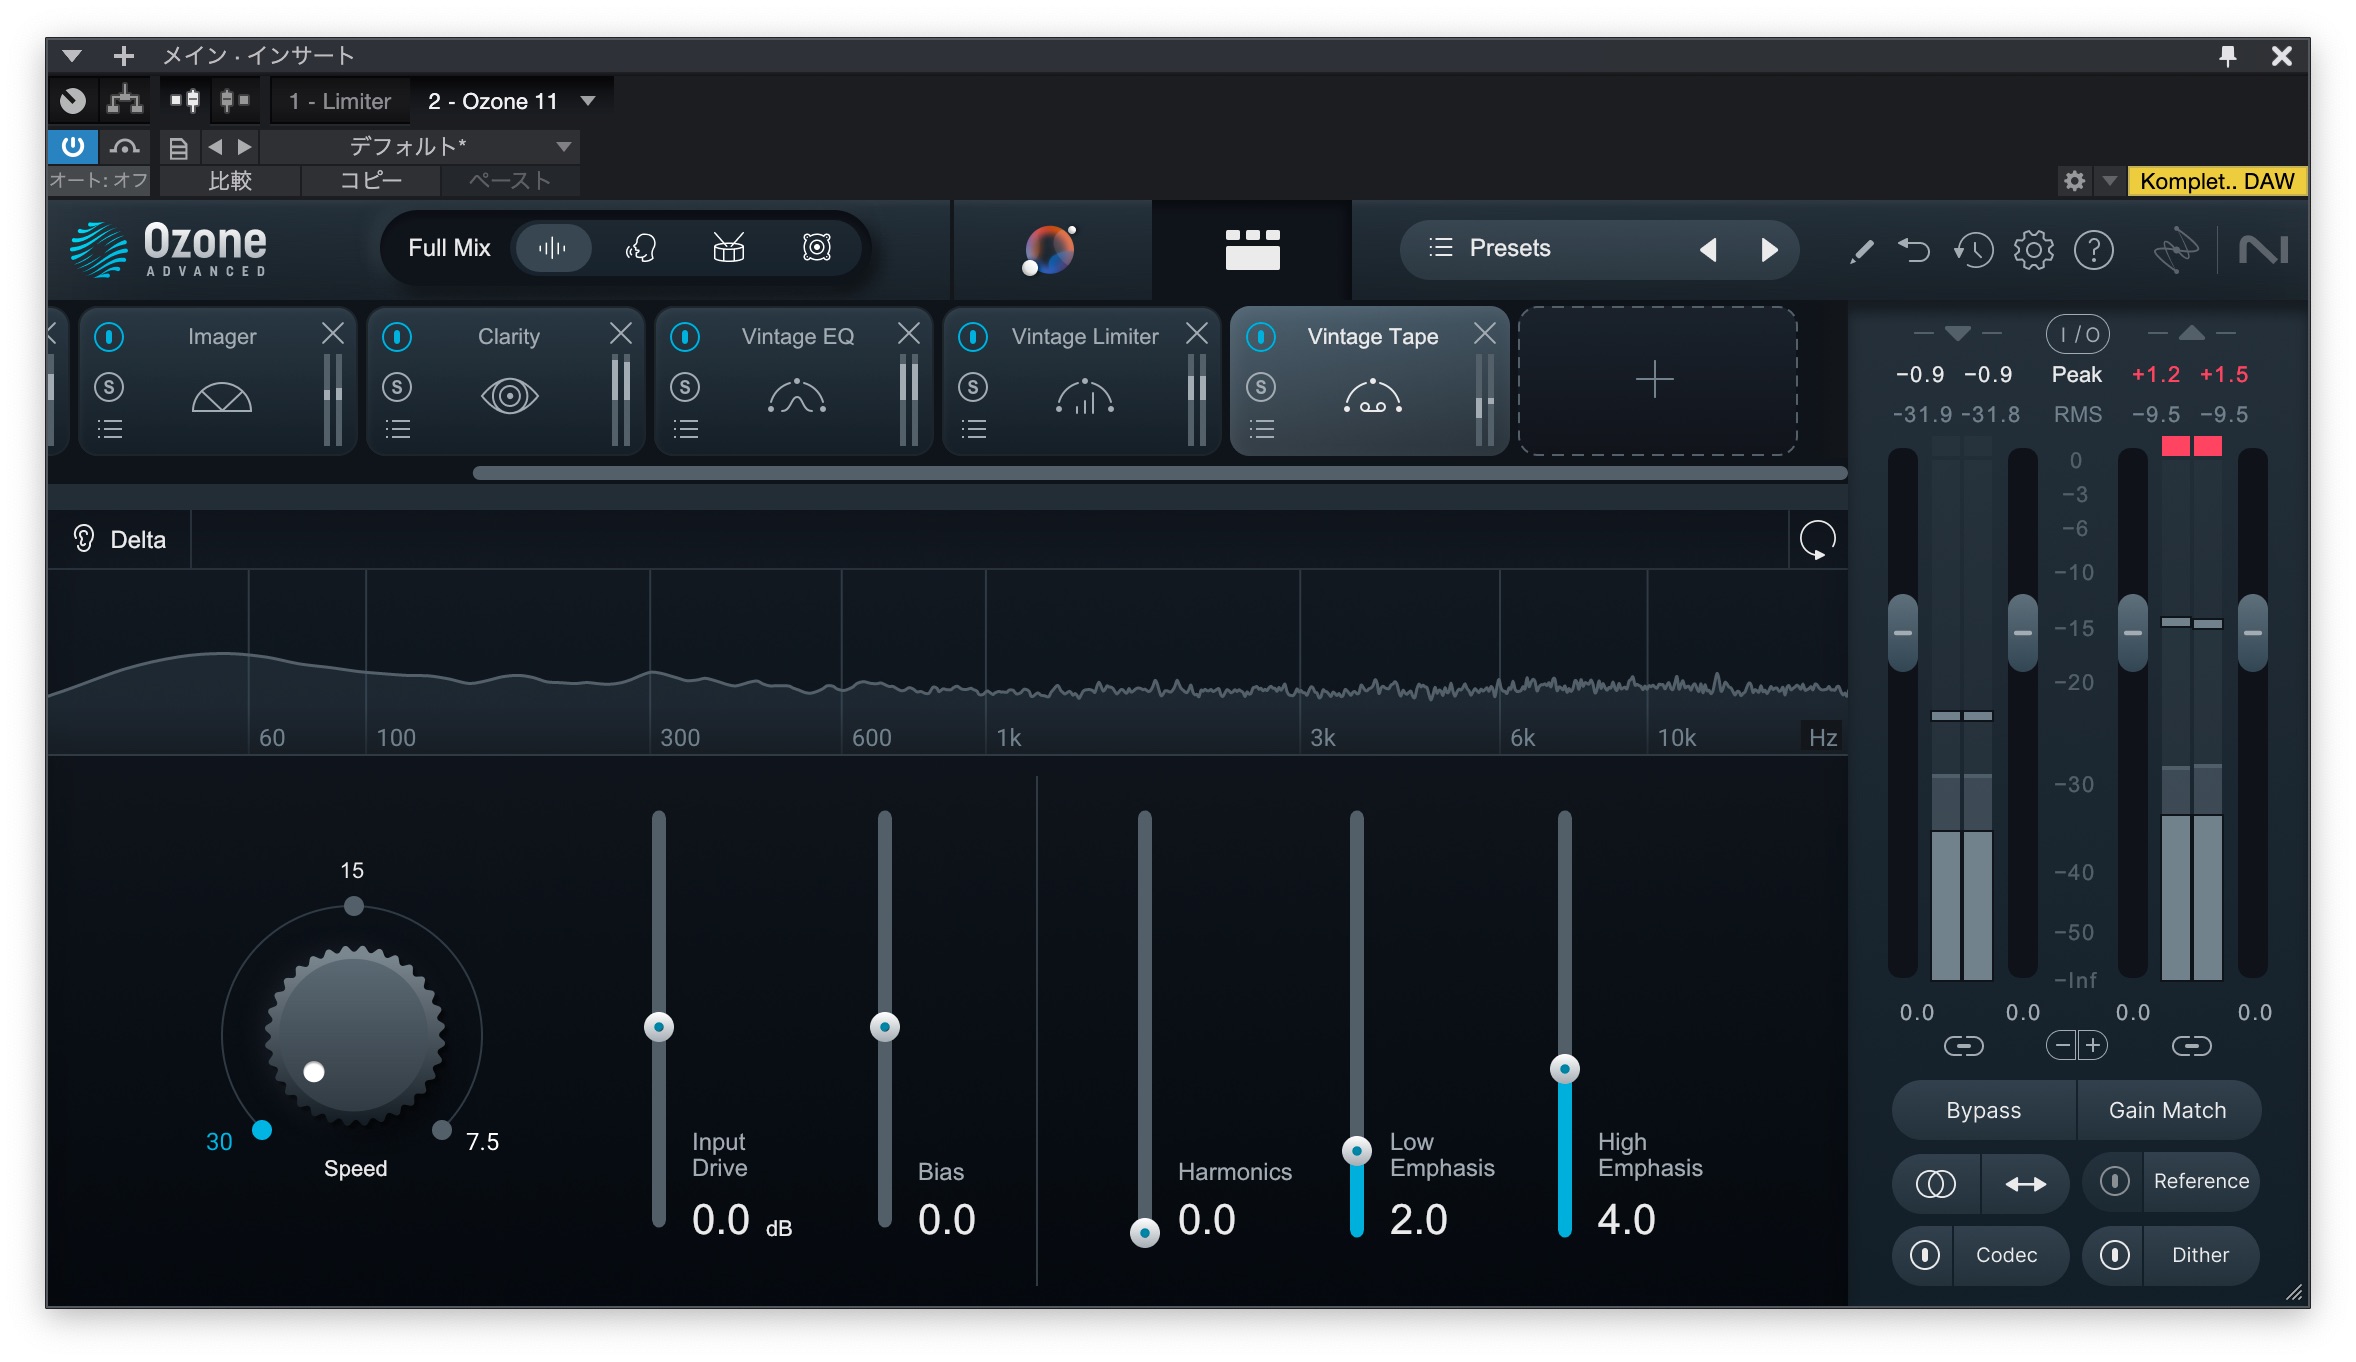This screenshot has width=2356, height=1362.
Task: Expand the Ozone 11 insert tab dropdown arrow
Action: tap(588, 101)
